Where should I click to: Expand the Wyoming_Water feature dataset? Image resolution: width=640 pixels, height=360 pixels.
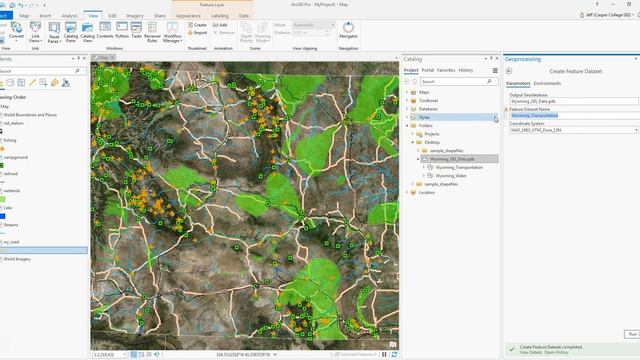pos(424,176)
